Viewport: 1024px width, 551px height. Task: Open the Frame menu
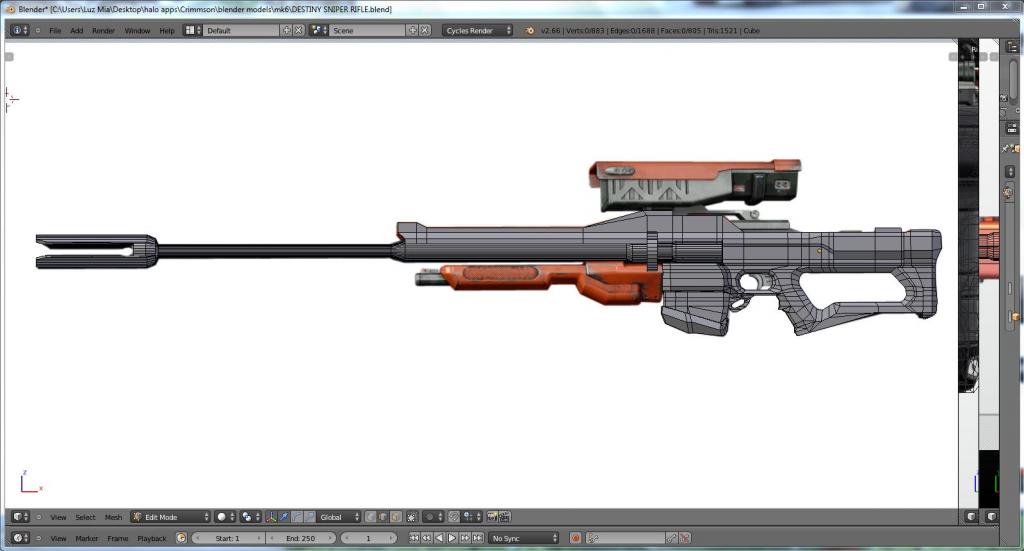pyautogui.click(x=118, y=539)
